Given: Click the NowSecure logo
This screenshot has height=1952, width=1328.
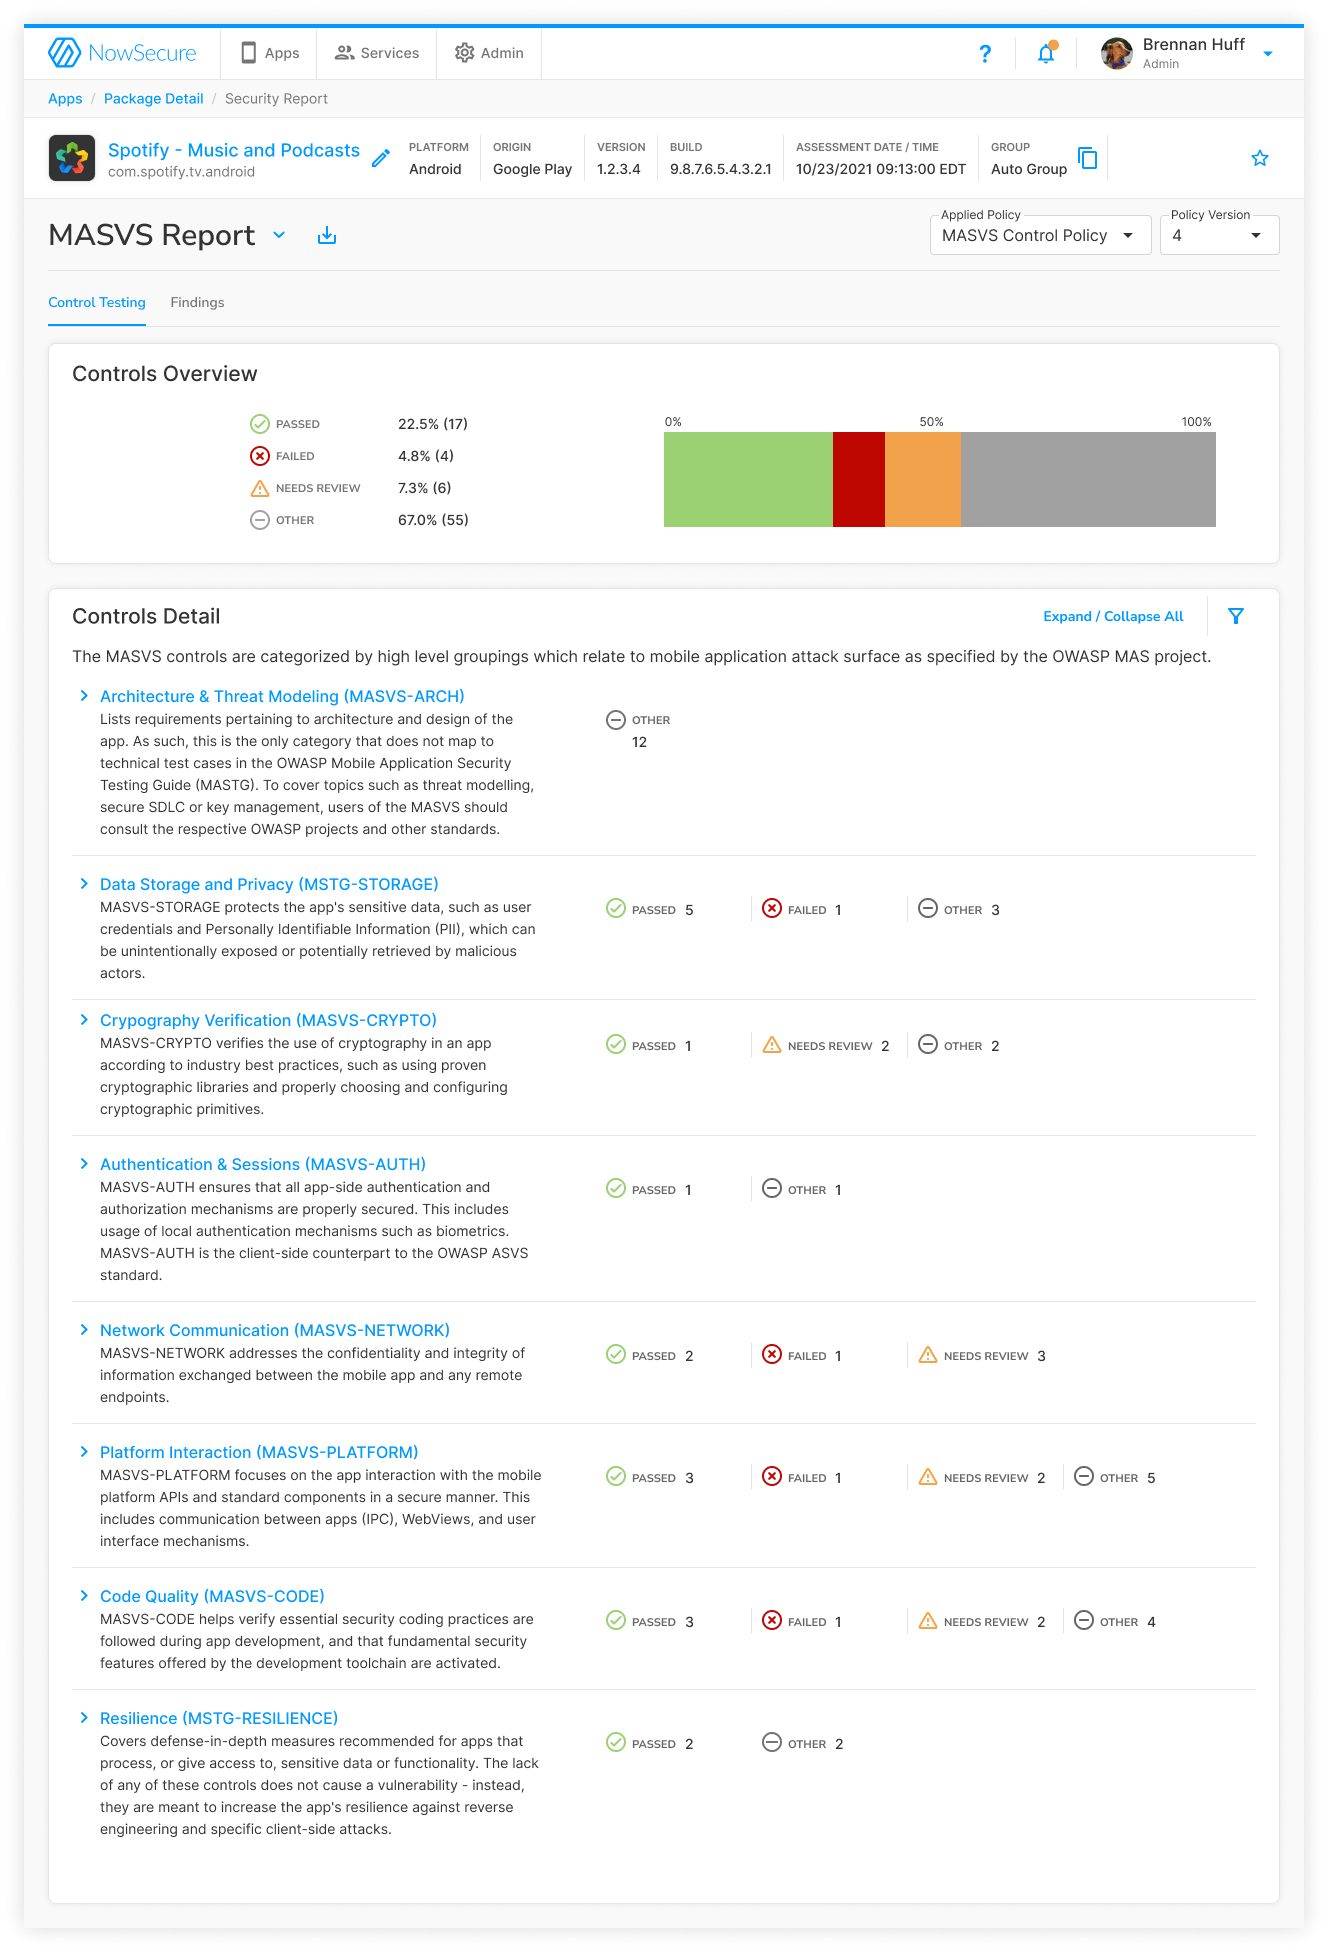Looking at the screenshot, I should tap(122, 53).
